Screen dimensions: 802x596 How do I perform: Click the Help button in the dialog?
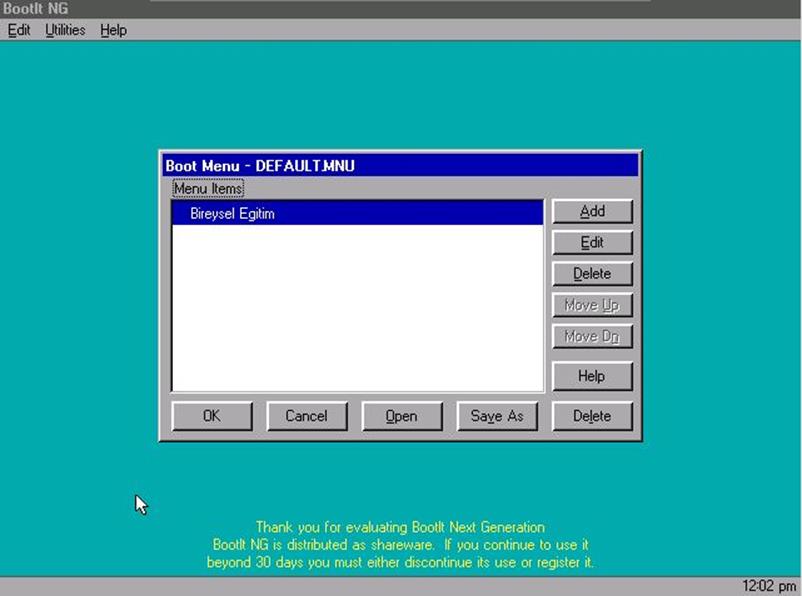pos(592,376)
